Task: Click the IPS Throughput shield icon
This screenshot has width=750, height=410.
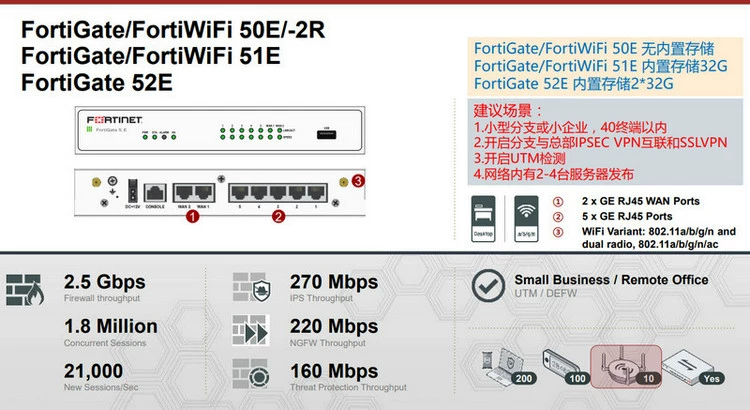Action: click(251, 287)
